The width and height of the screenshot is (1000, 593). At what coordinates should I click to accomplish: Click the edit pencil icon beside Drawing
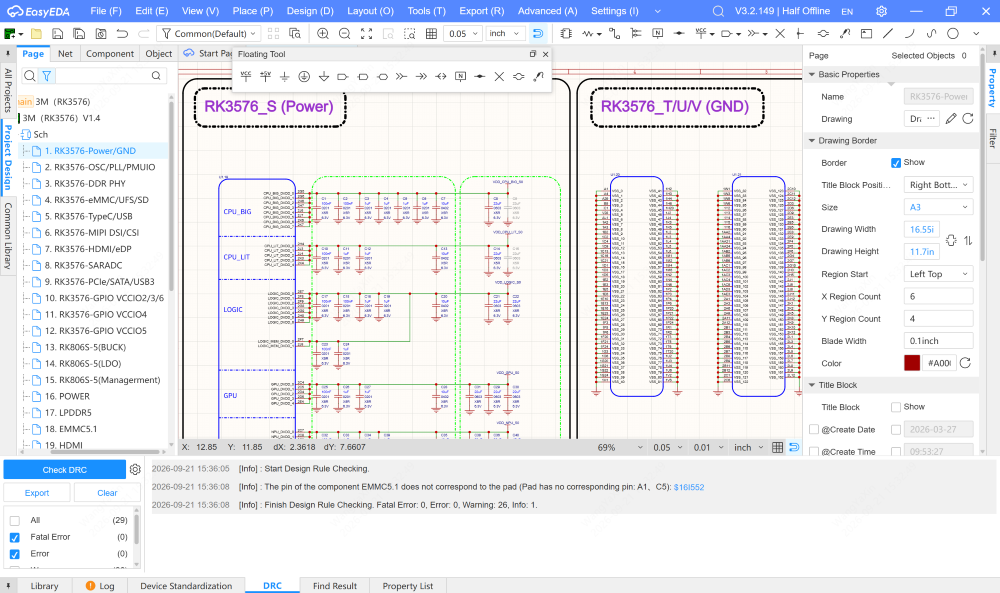951,119
